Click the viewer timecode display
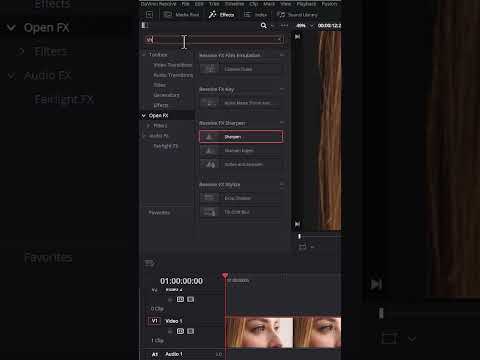Image resolution: width=480 pixels, height=360 pixels. 329,26
